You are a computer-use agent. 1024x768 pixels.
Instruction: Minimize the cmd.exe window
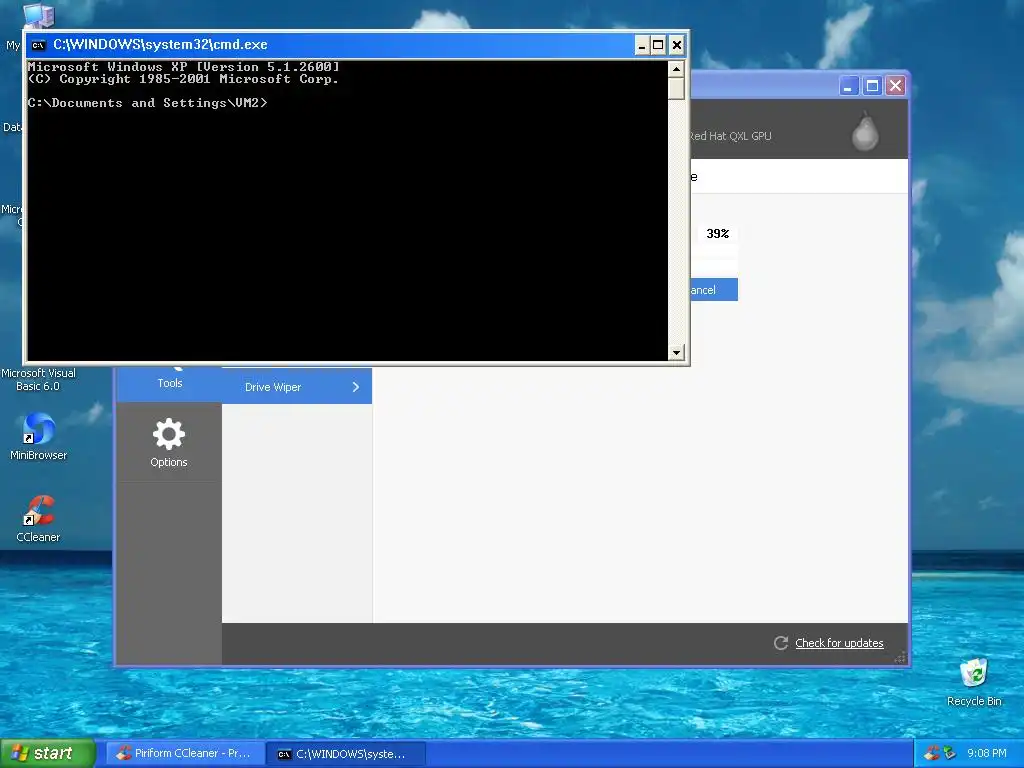642,45
